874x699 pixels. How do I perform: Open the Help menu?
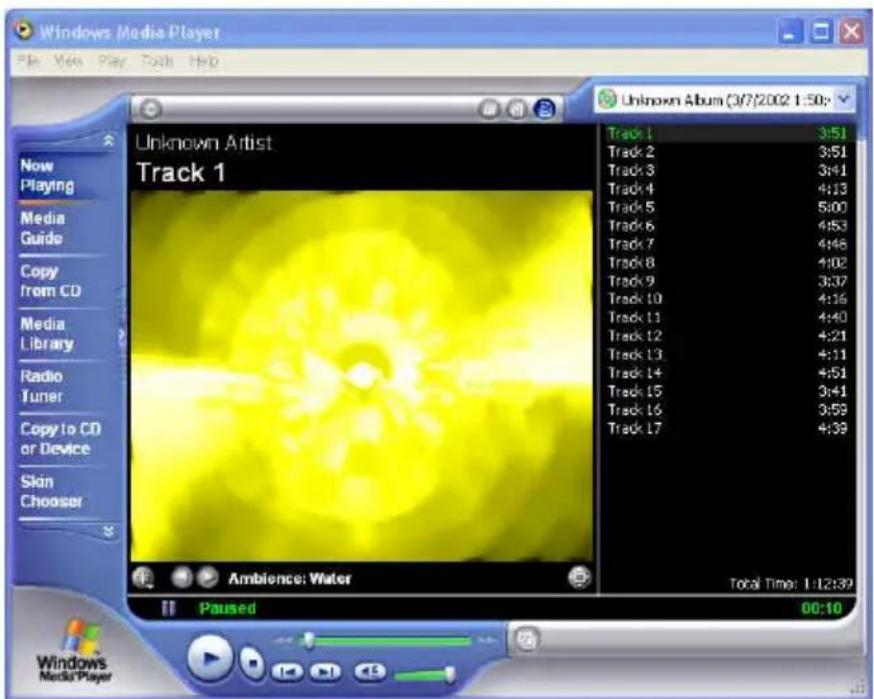[x=203, y=61]
